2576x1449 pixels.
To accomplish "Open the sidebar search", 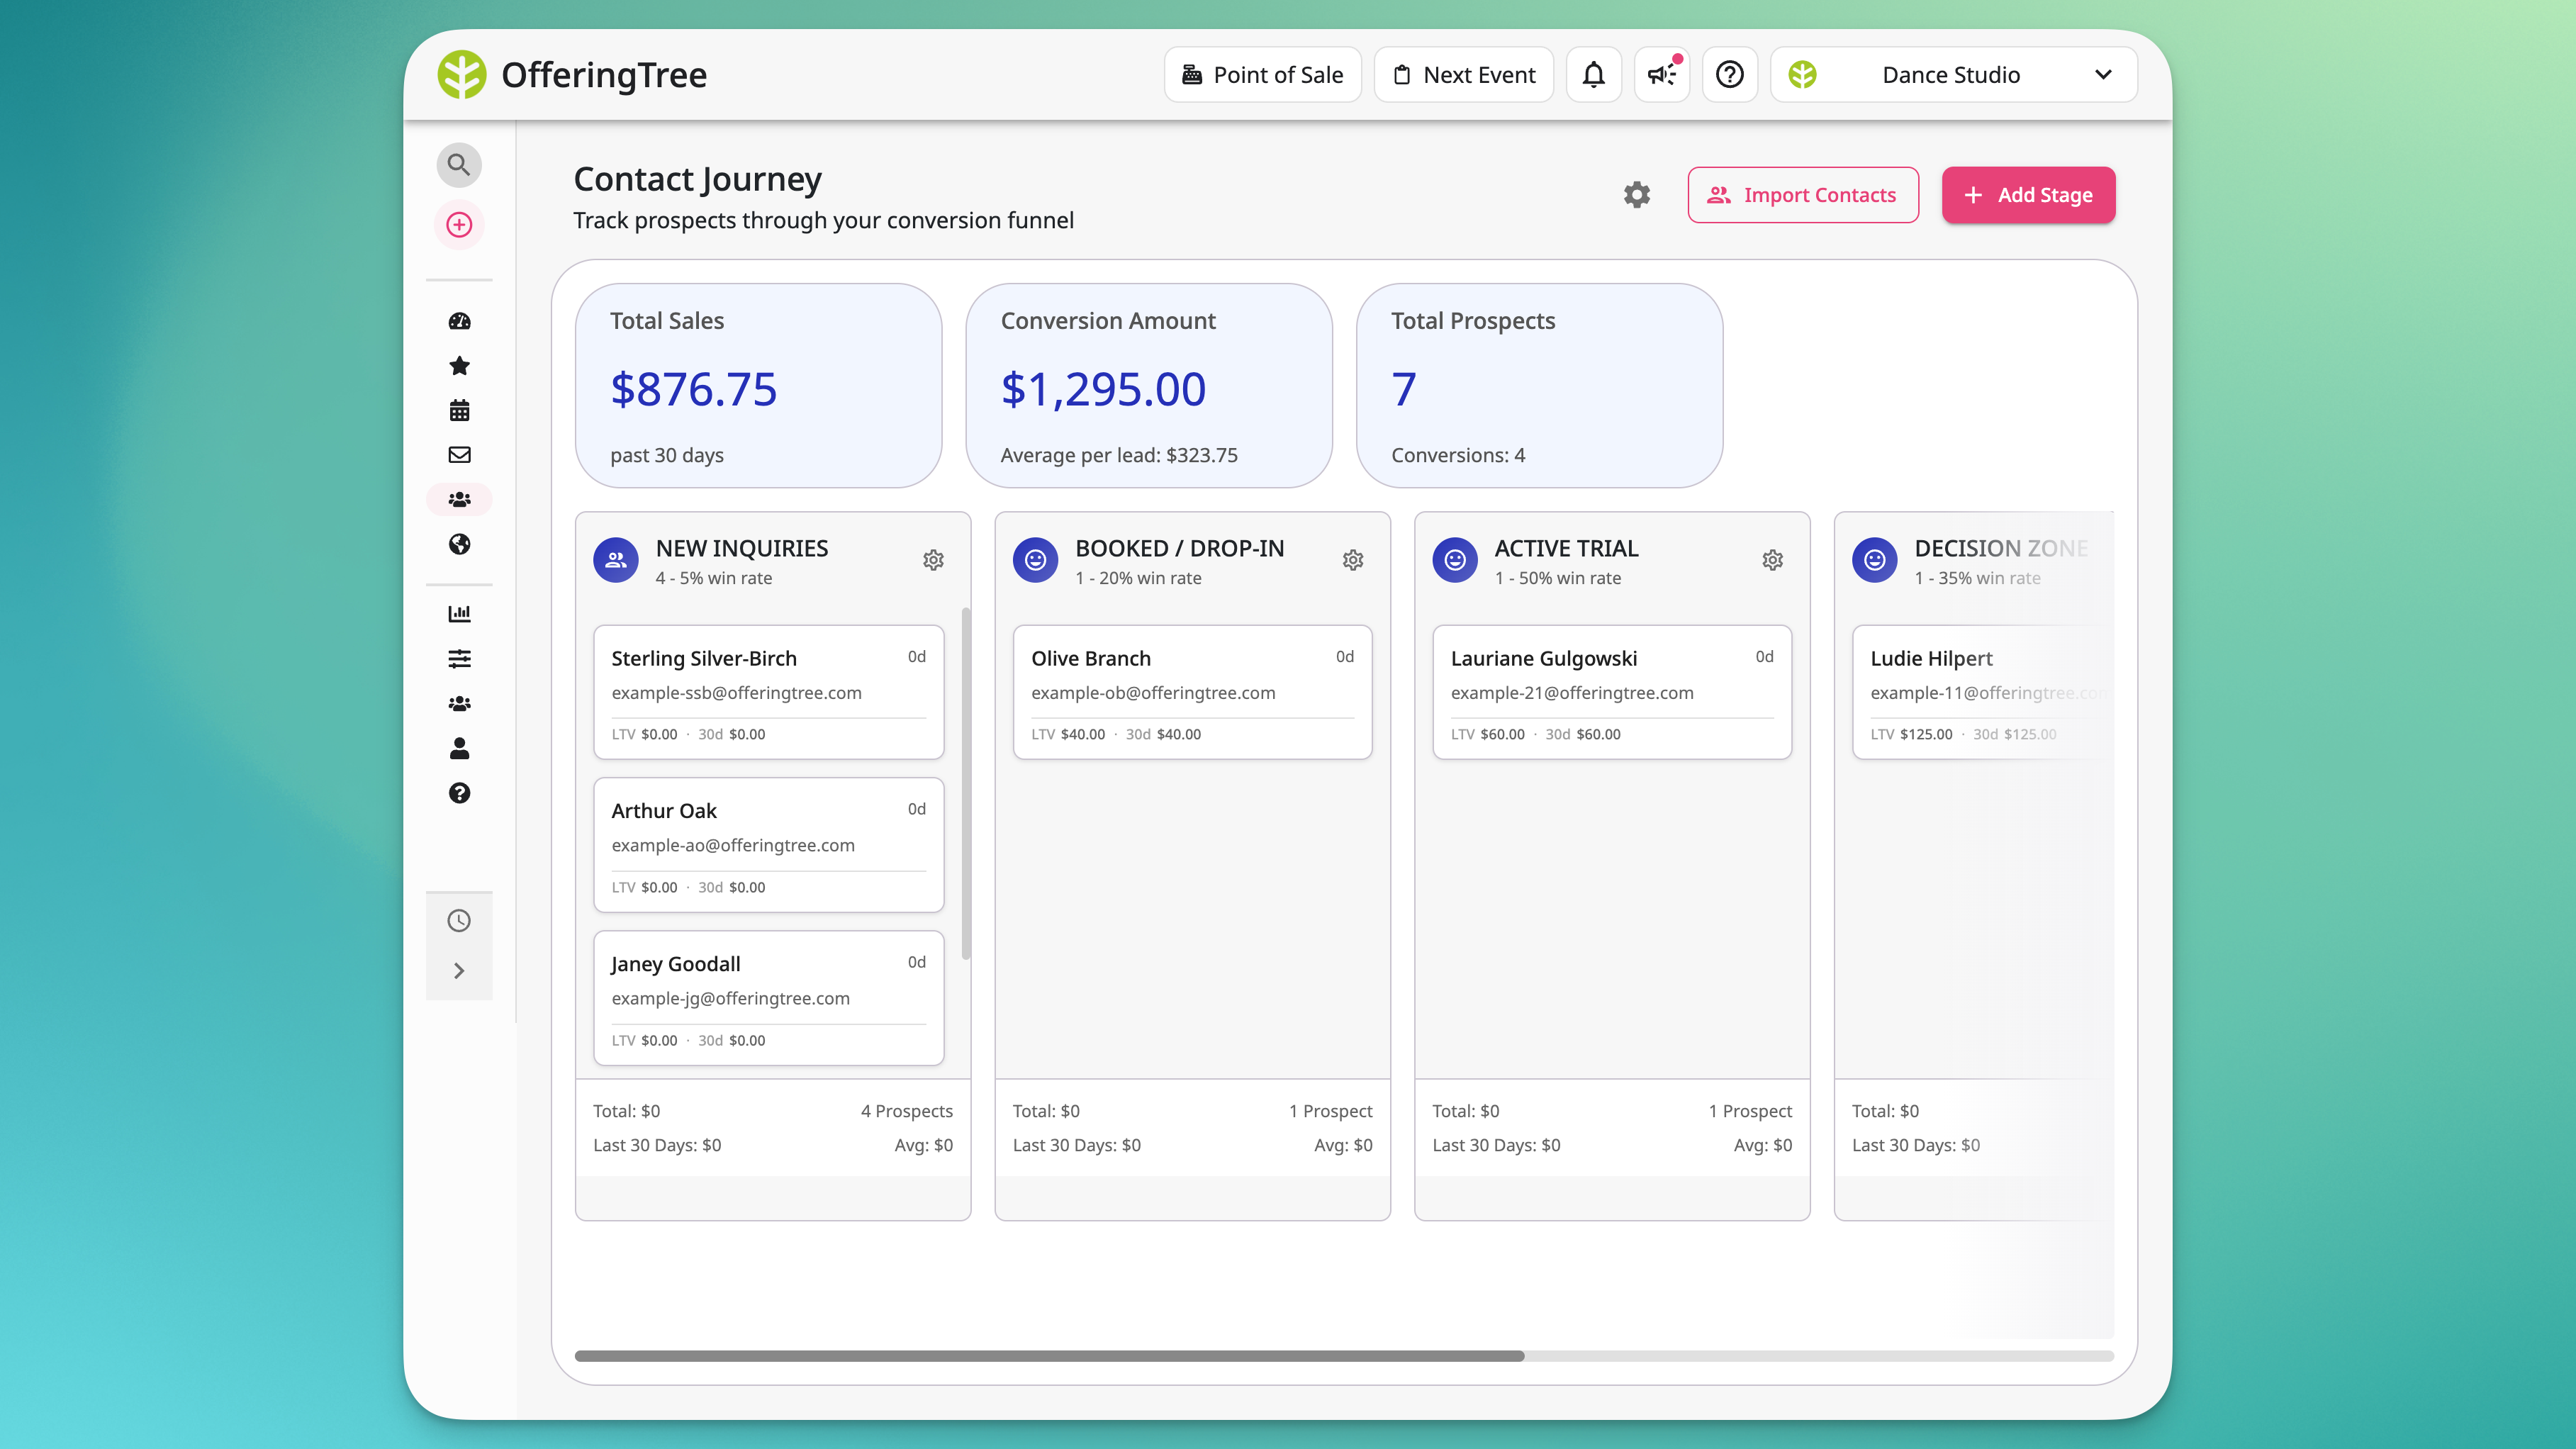I will pos(459,165).
